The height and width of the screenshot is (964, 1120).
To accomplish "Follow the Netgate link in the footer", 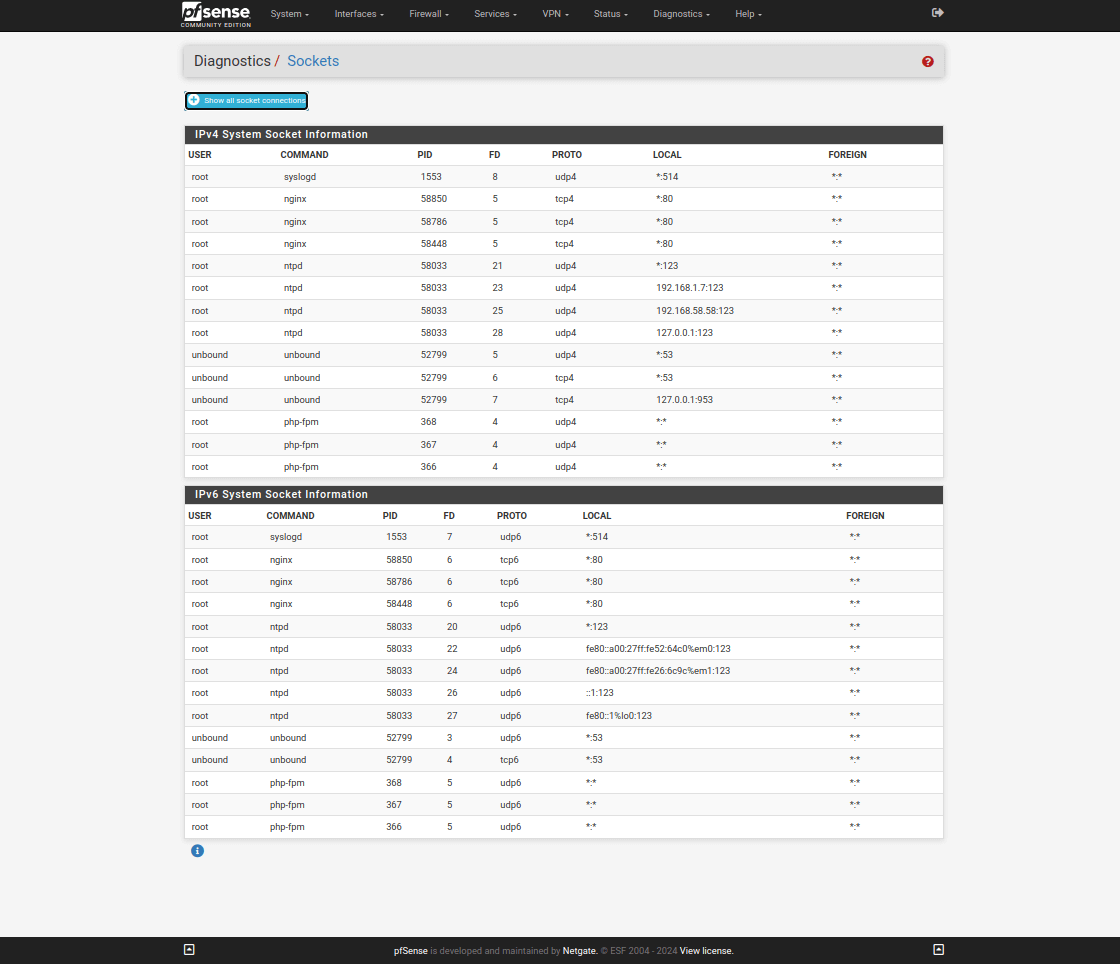I will click(580, 951).
